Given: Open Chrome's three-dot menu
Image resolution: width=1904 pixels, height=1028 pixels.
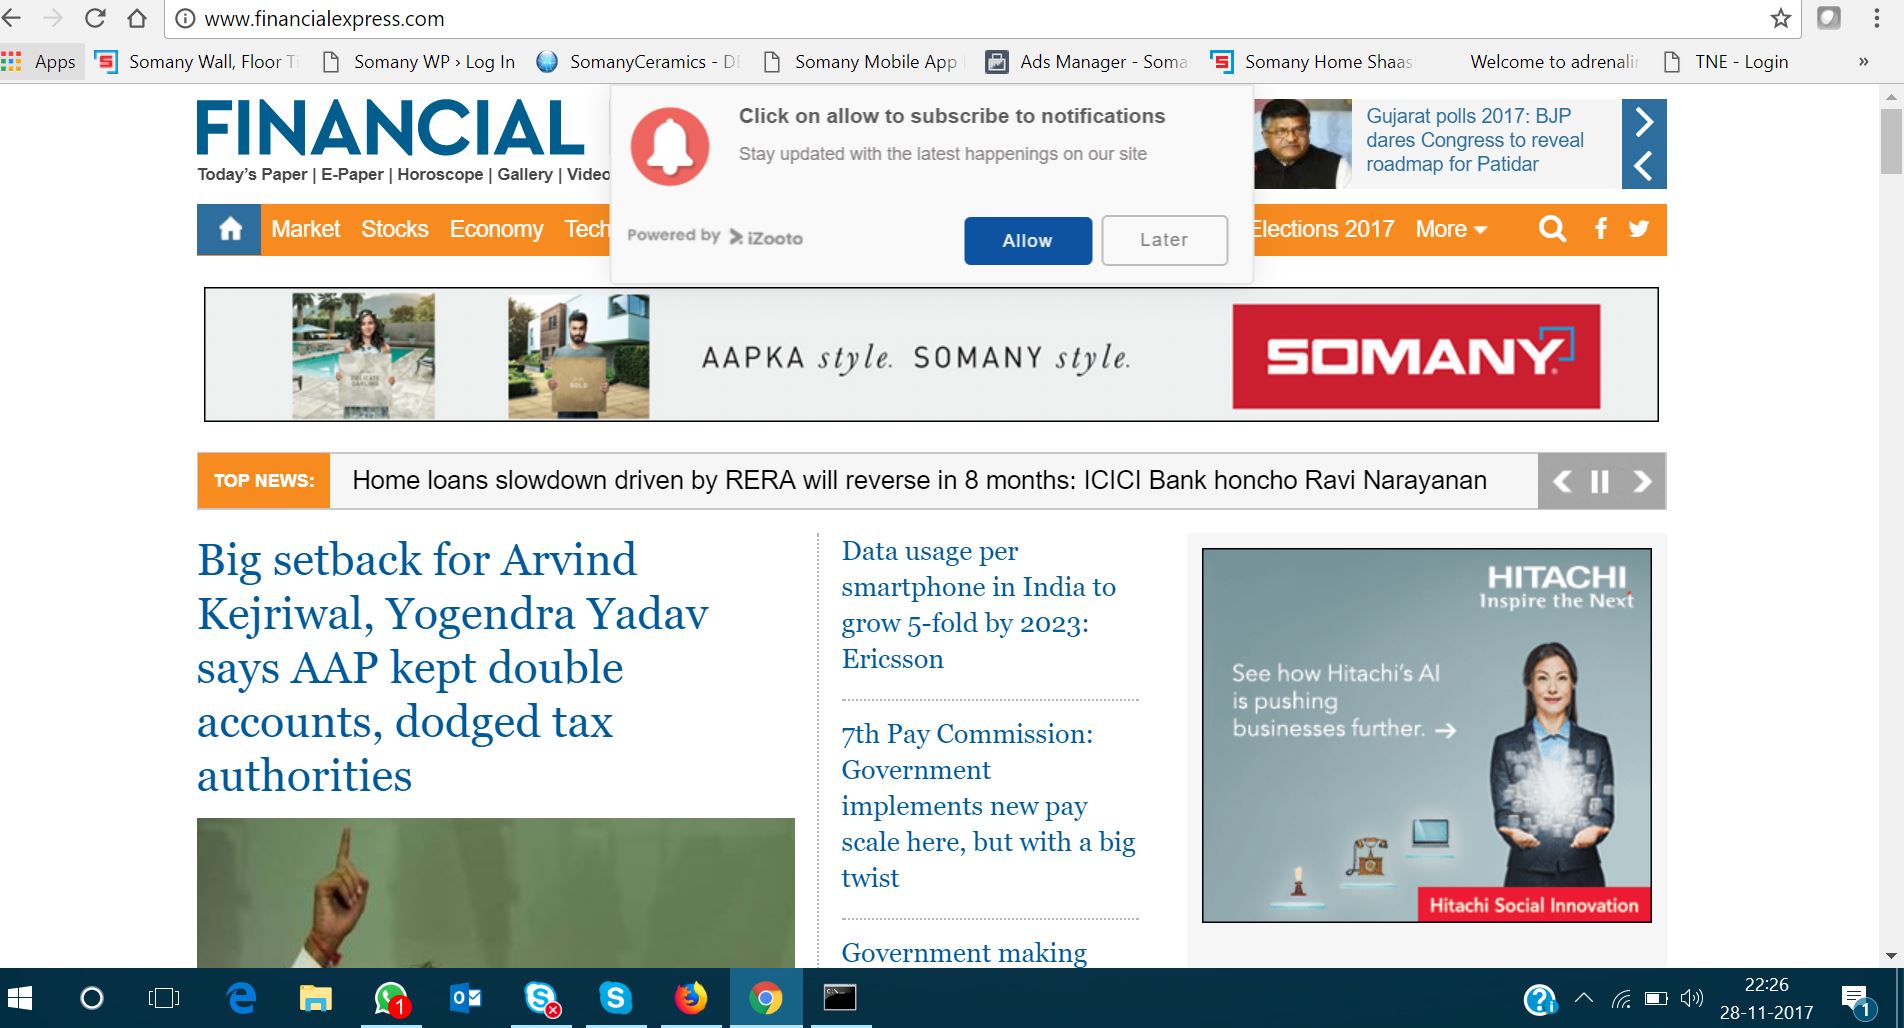Looking at the screenshot, I should 1876,18.
